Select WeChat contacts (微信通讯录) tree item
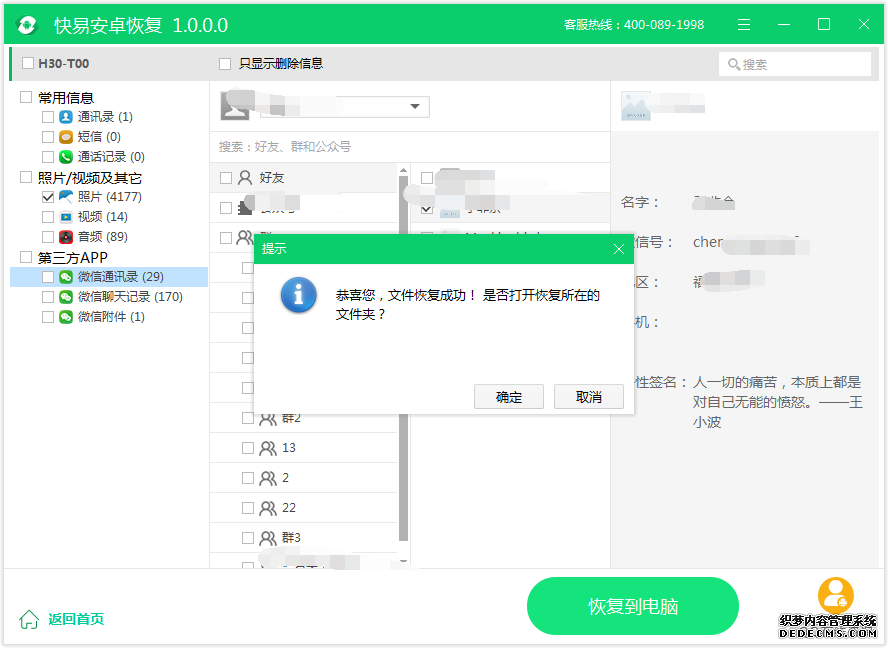Image resolution: width=888 pixels, height=648 pixels. click(x=120, y=277)
